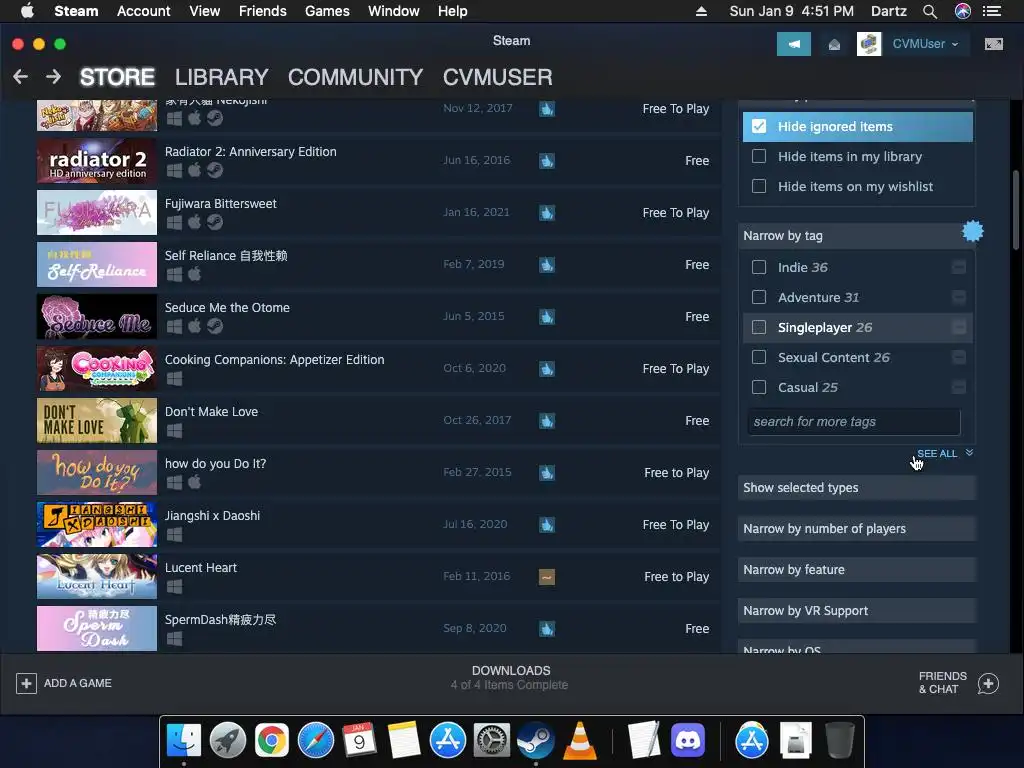This screenshot has width=1024, height=768.
Task: Open Siri from the menu bar
Action: coord(963,11)
